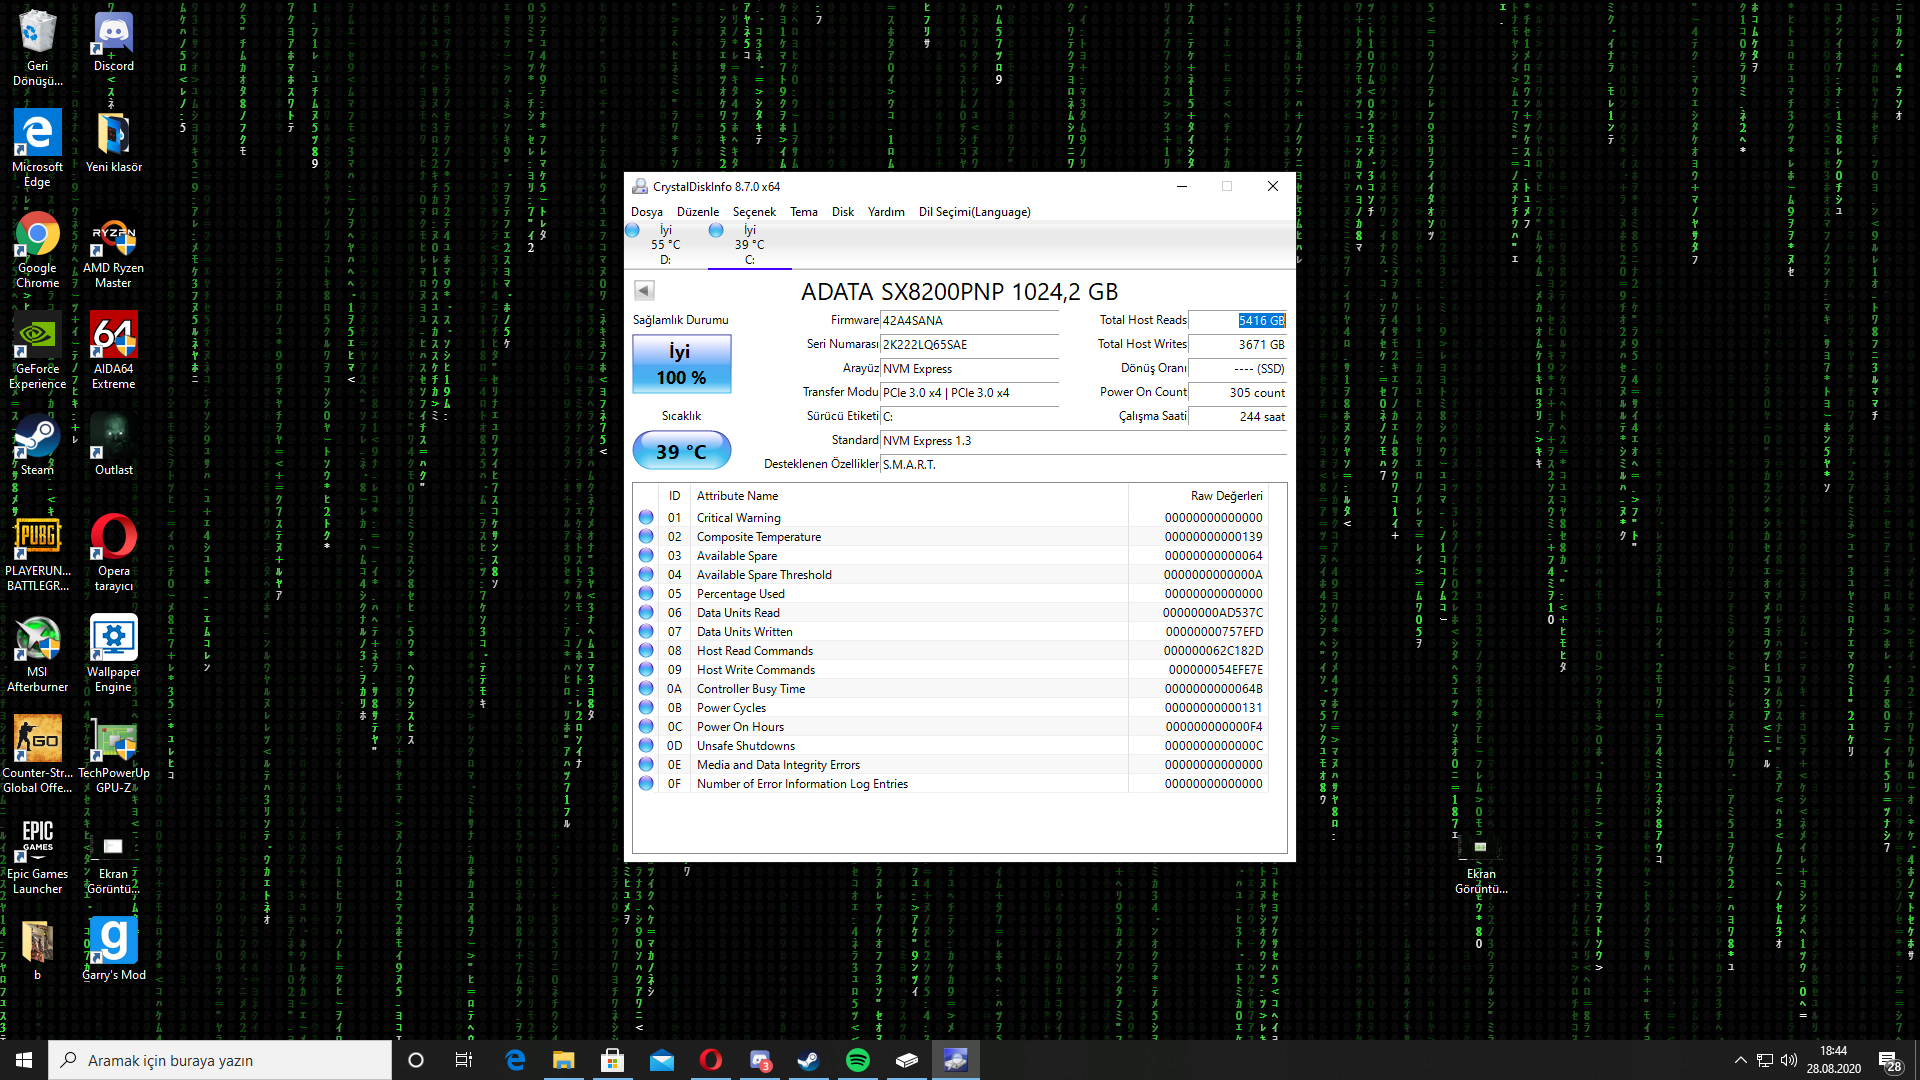Select the C: drive status tab
This screenshot has width=1920, height=1080.
pos(749,244)
